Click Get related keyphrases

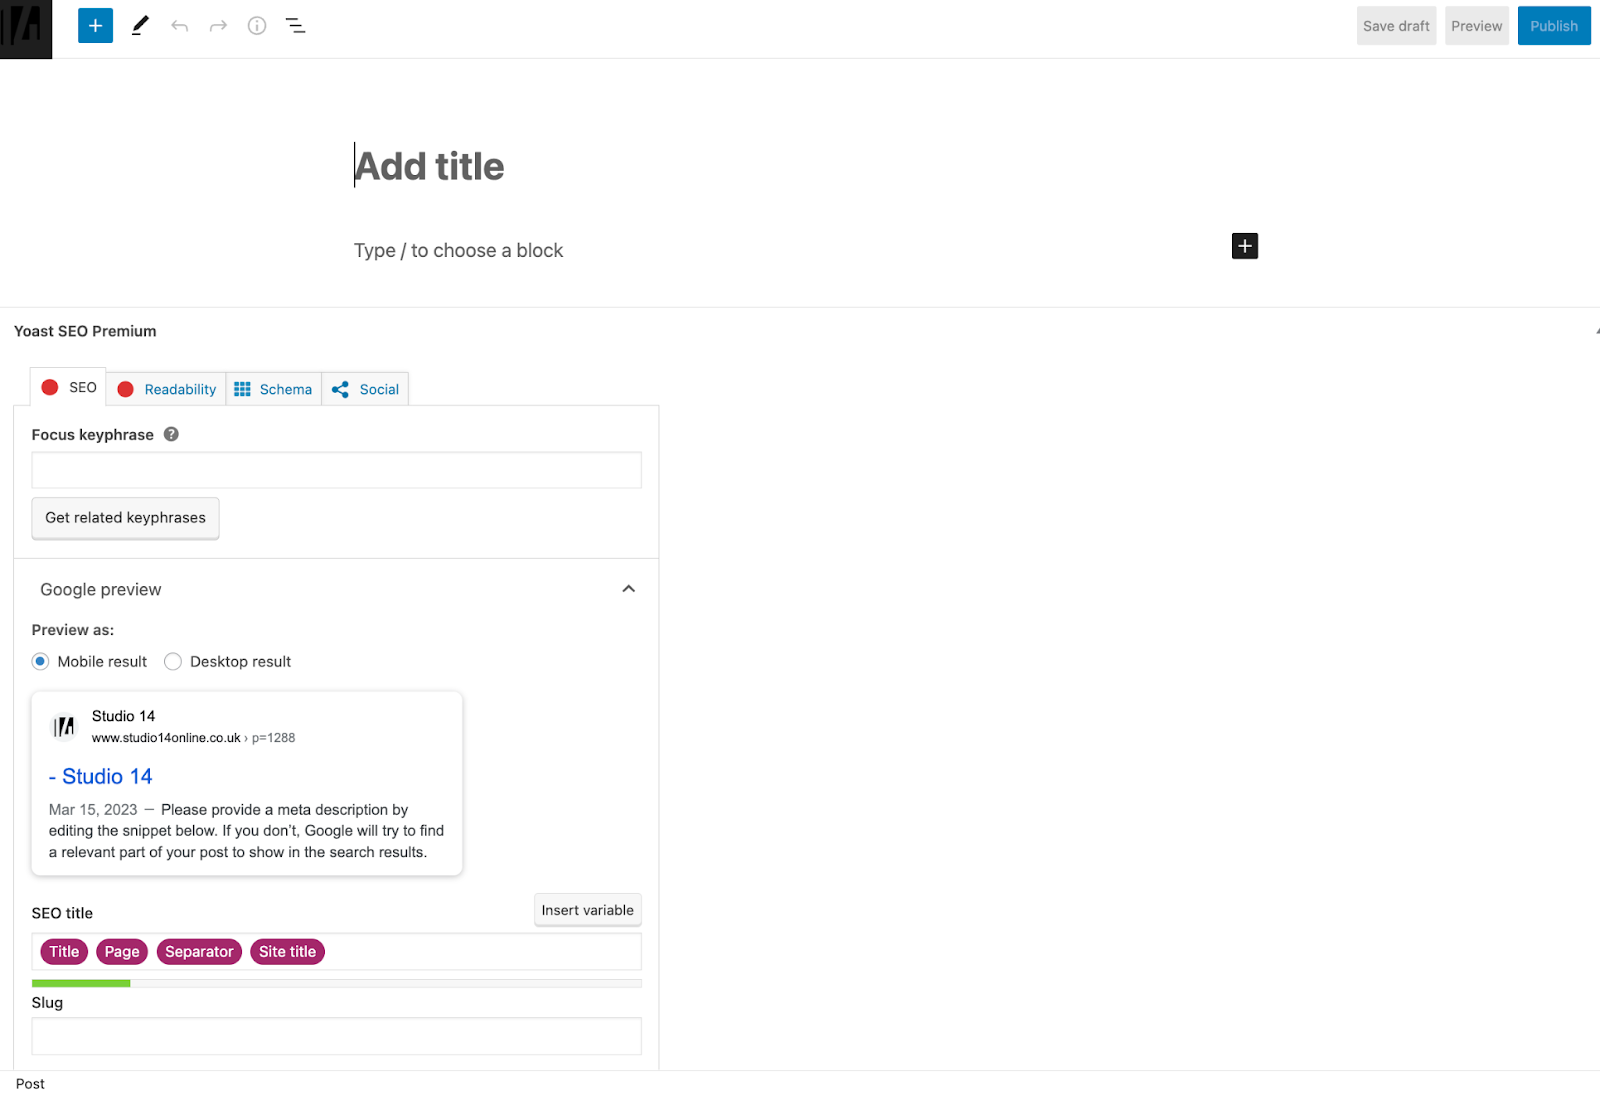(125, 518)
